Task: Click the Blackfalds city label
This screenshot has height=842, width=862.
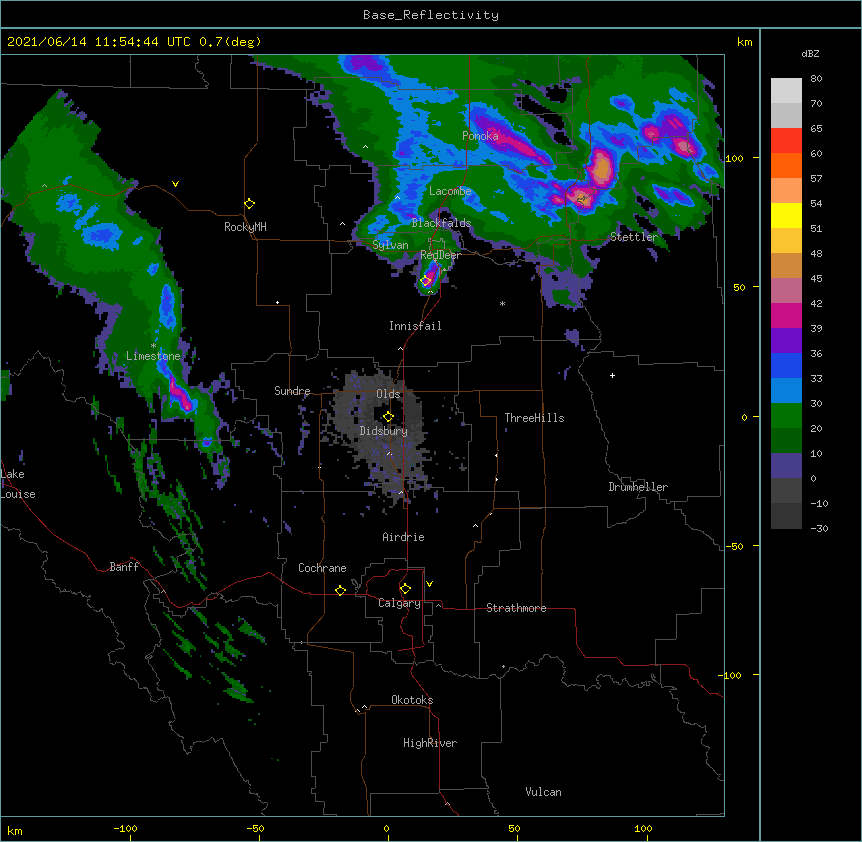Action: pos(441,223)
